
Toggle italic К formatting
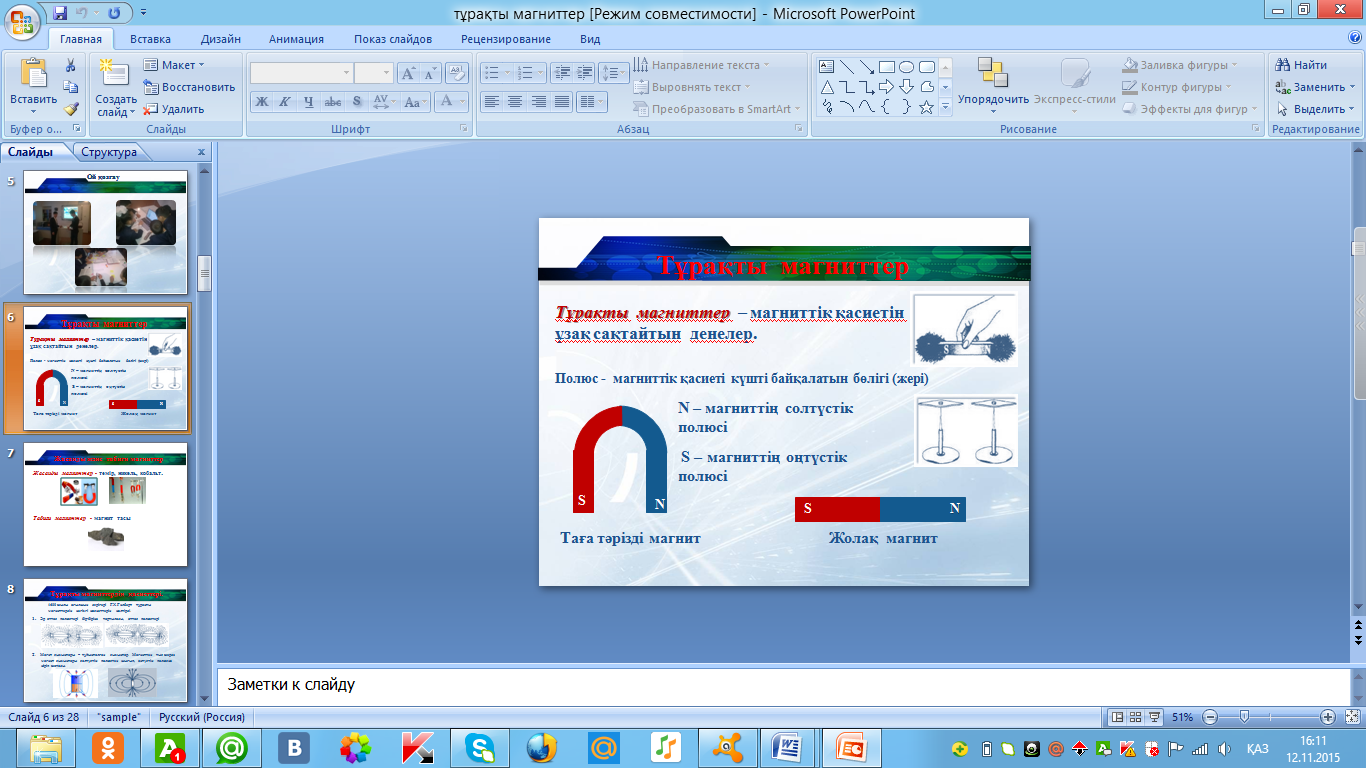(x=284, y=101)
